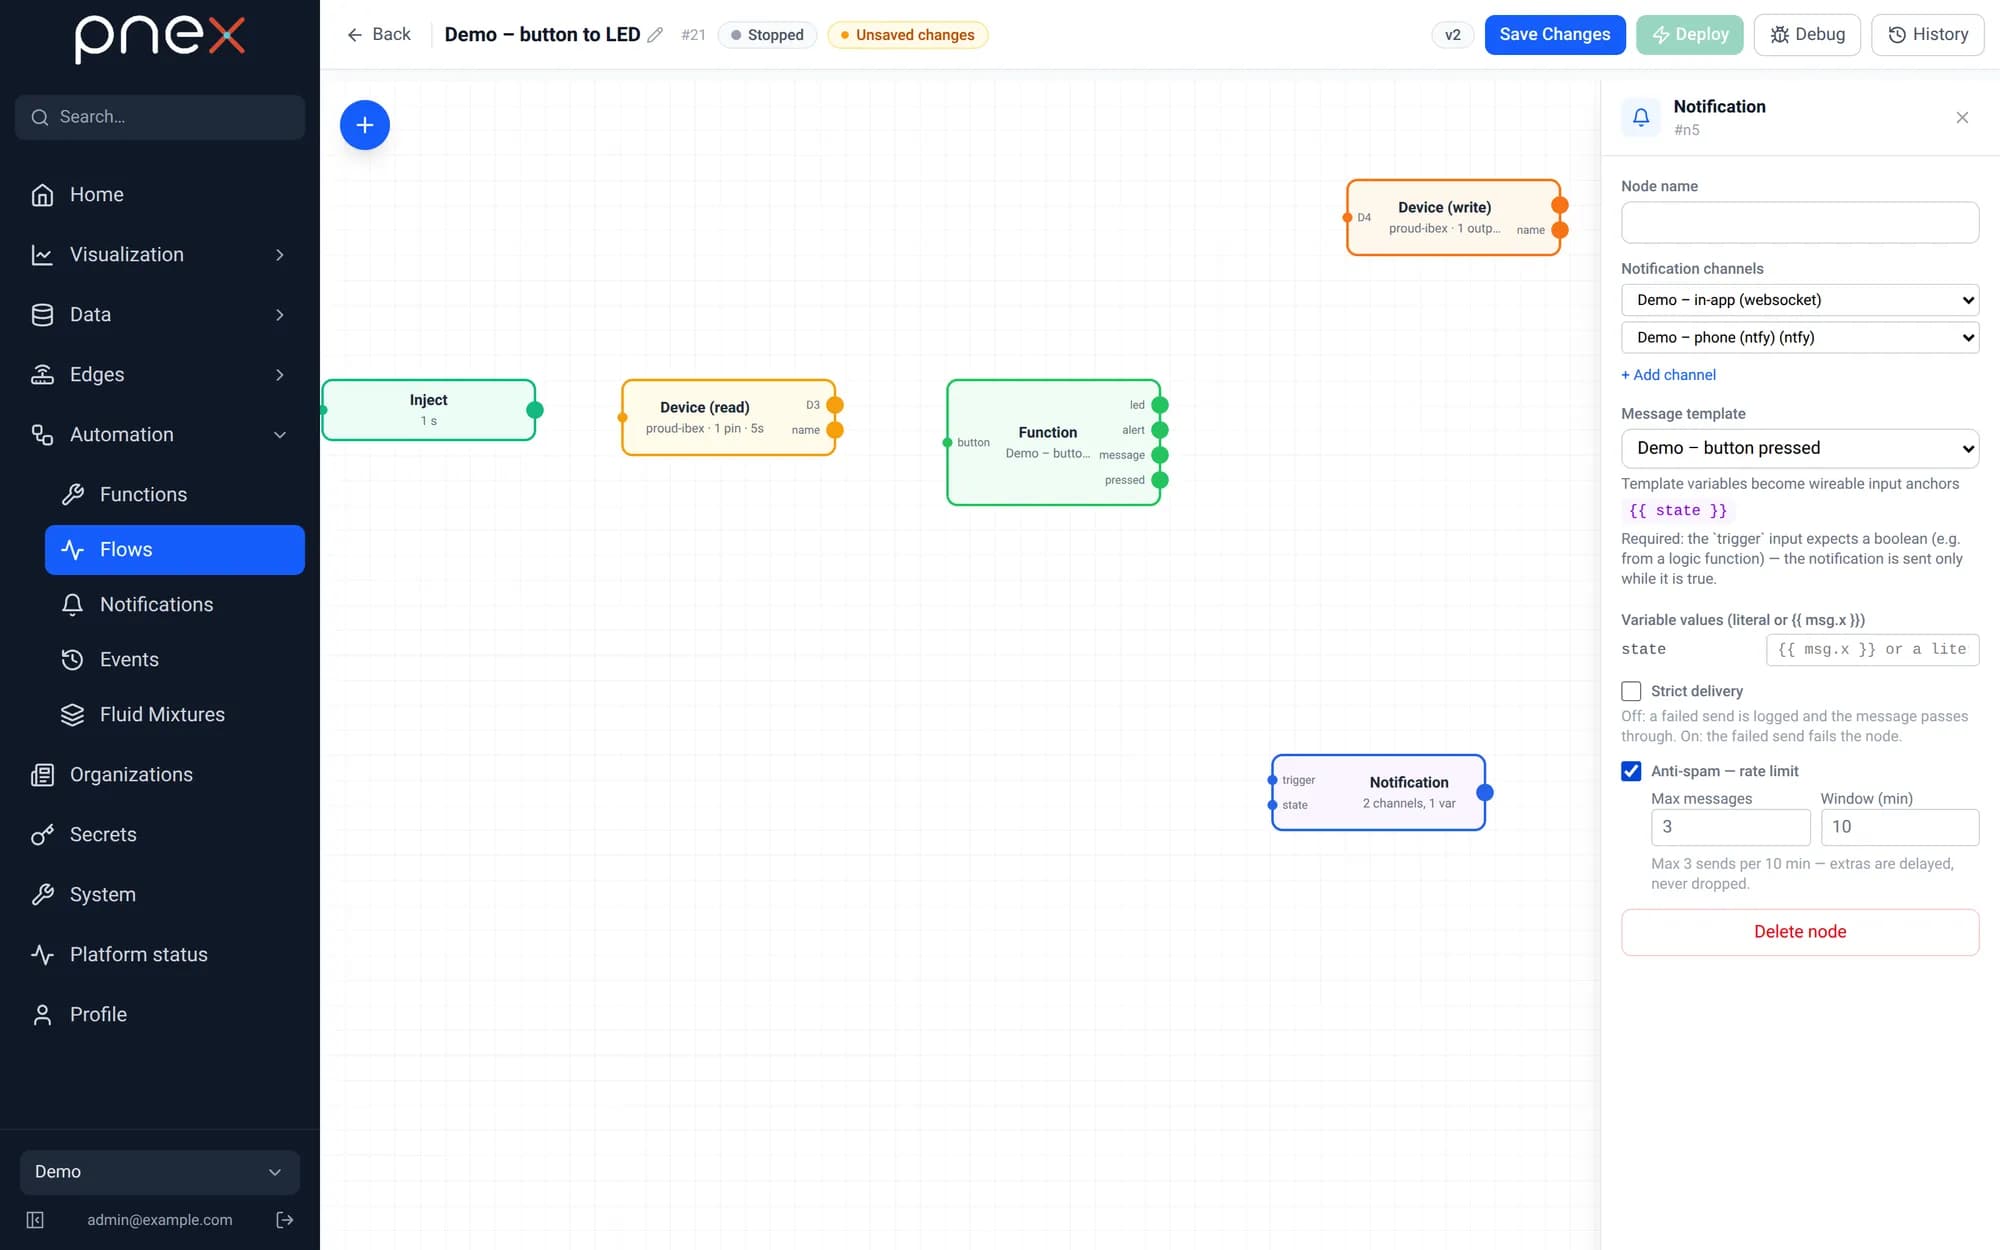Go to Notifications sidebar item

click(175, 605)
